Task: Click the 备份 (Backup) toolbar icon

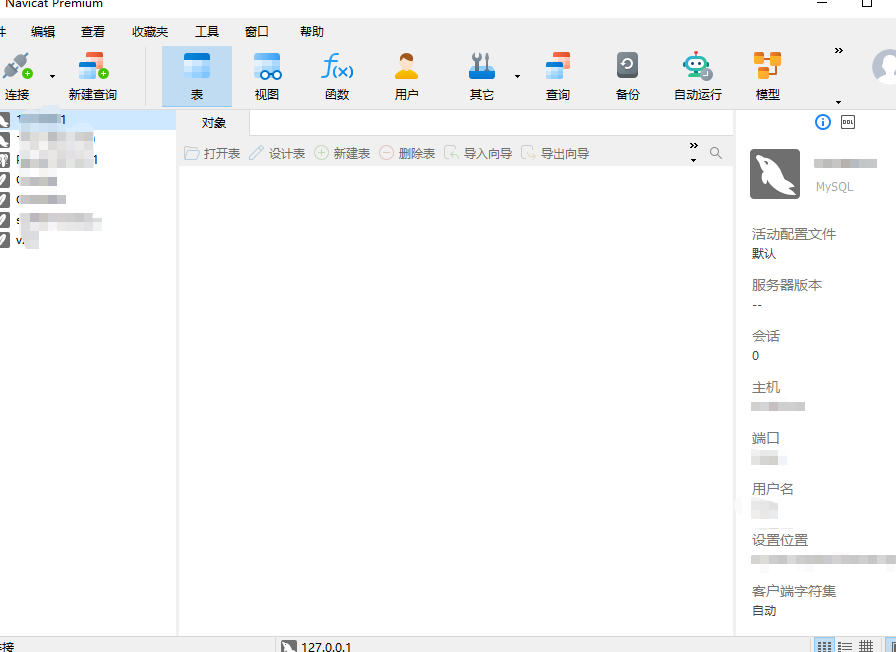Action: pos(627,75)
